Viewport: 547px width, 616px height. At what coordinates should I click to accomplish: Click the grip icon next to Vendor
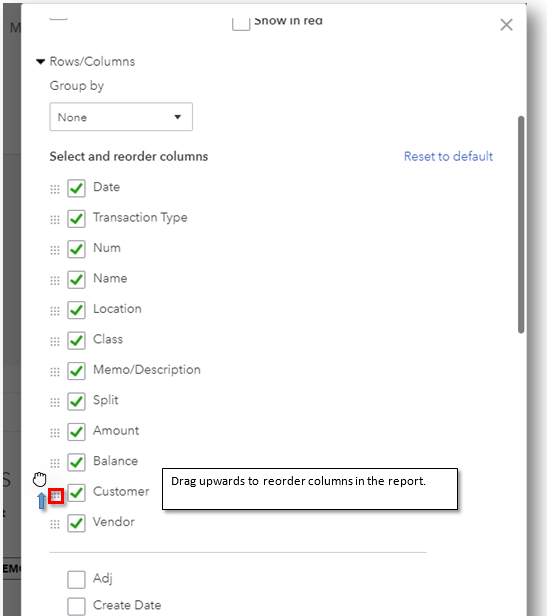click(55, 524)
